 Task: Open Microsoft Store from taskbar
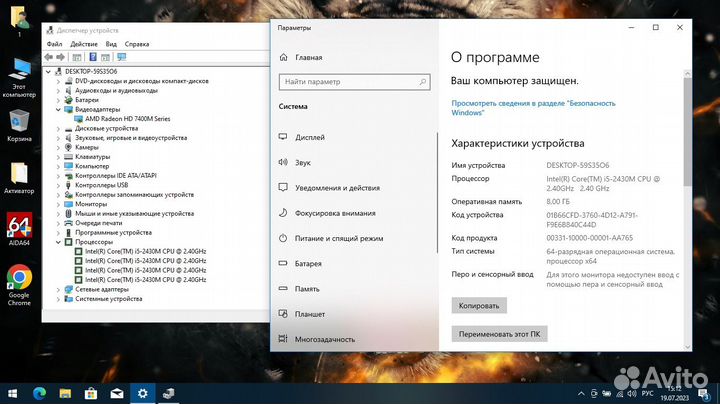pyautogui.click(x=91, y=393)
